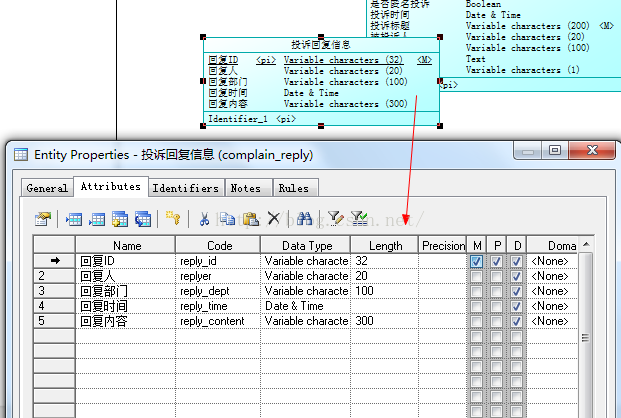Viewport: 621px width, 418px height.
Task: Click the Entity Properties window title icon
Action: click(21, 154)
